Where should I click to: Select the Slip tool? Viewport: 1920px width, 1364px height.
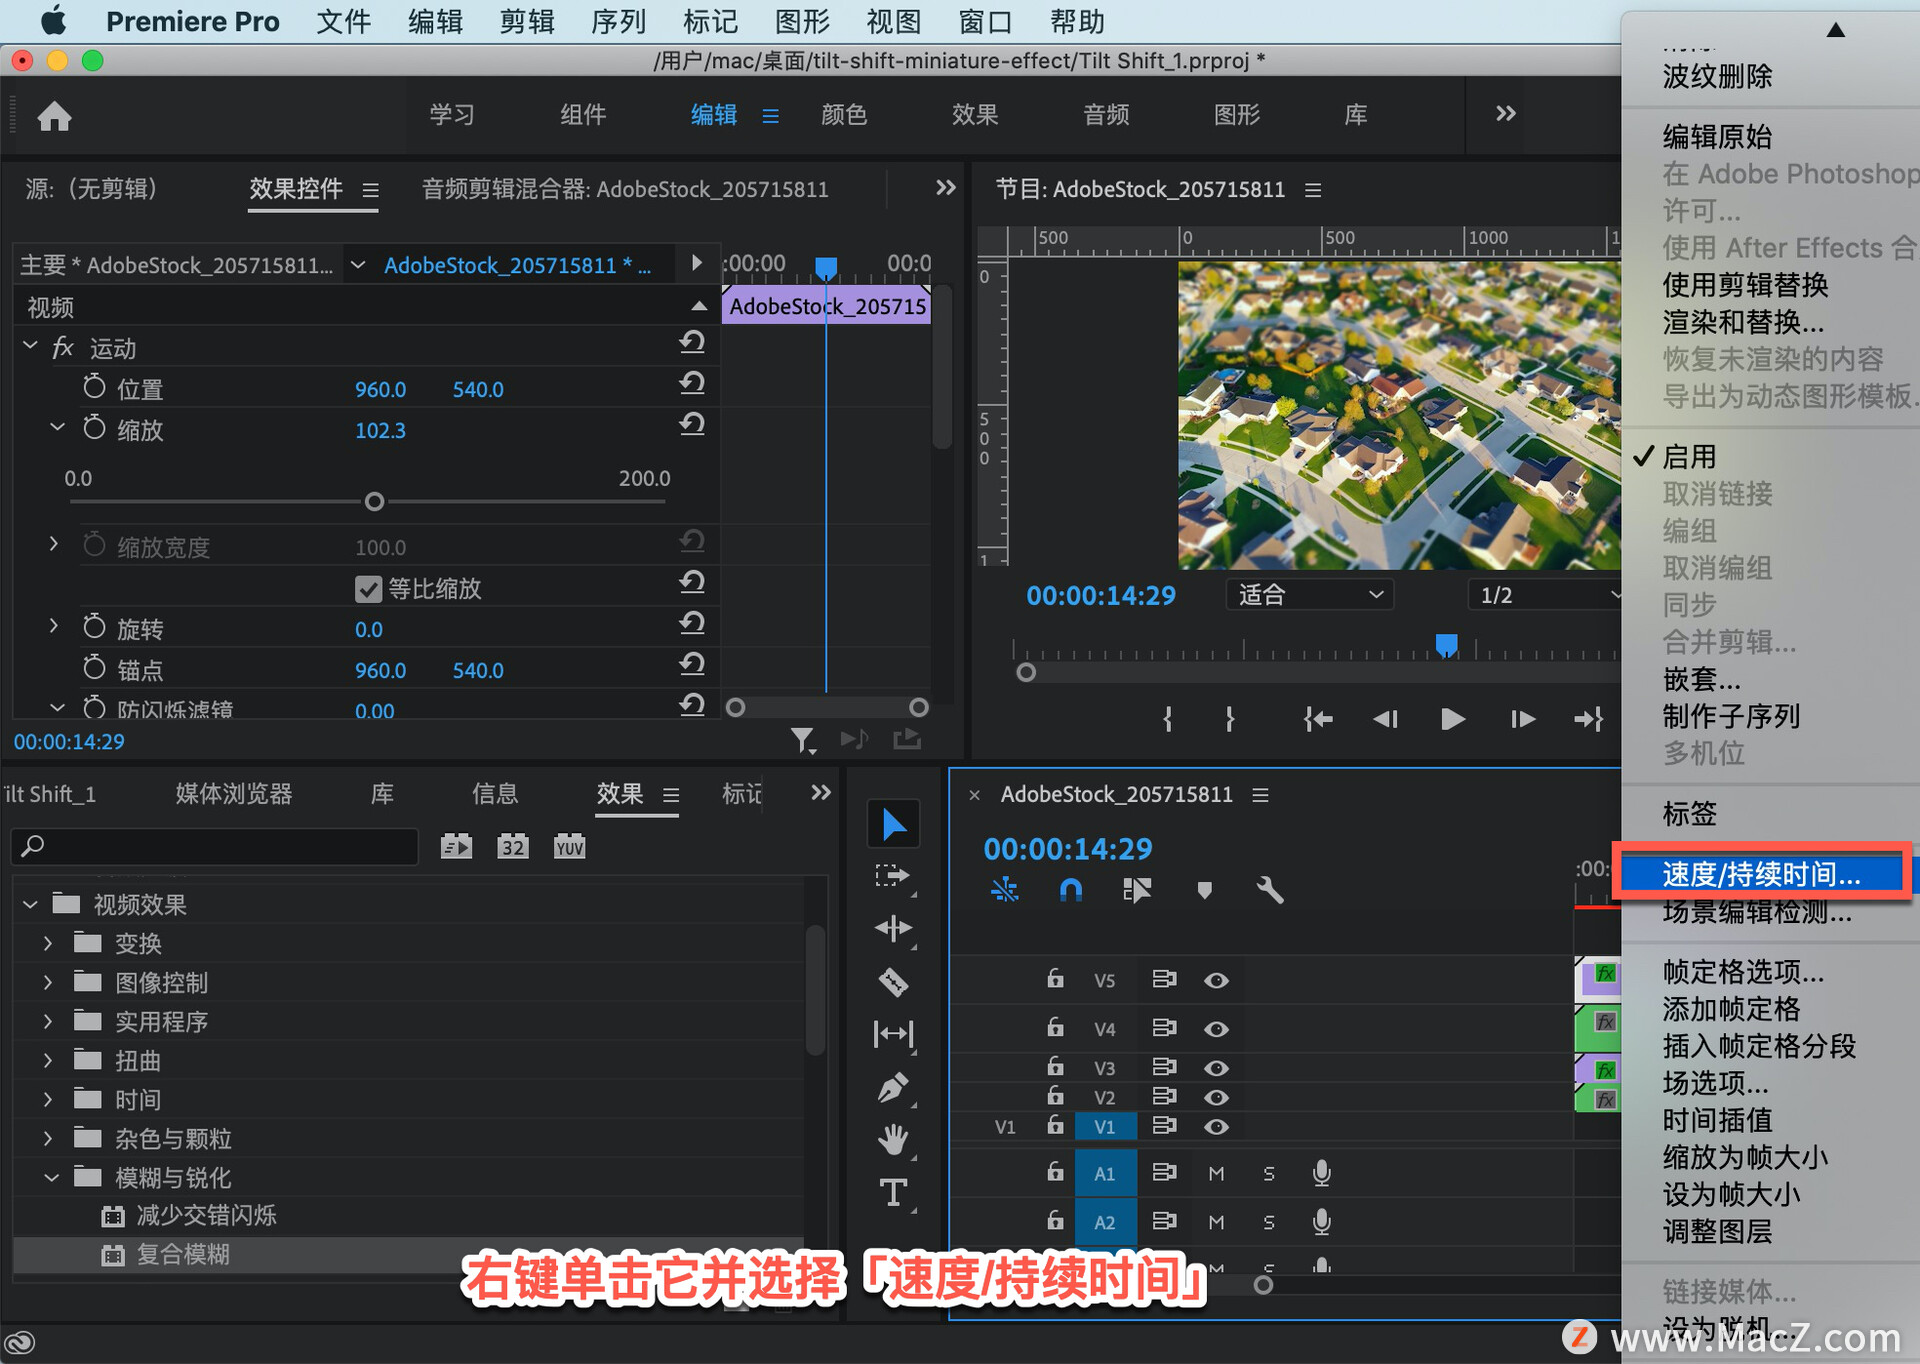[x=893, y=1034]
